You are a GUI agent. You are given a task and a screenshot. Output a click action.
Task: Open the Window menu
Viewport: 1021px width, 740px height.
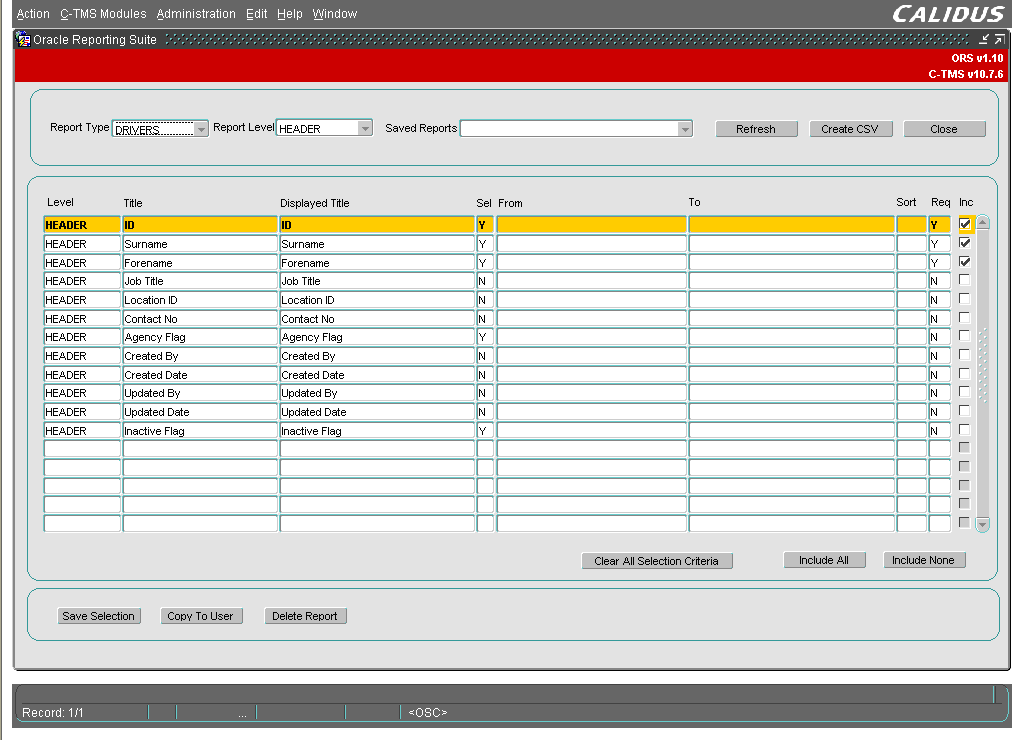point(335,14)
